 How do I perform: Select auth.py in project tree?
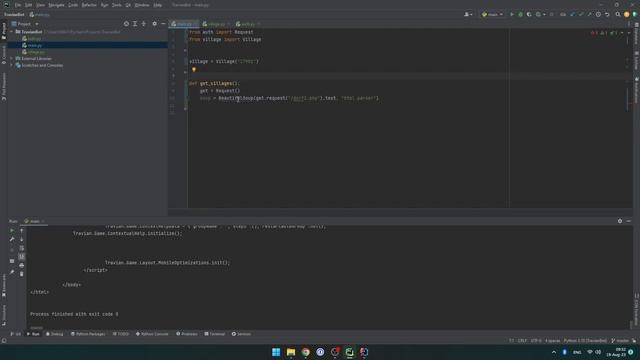tap(32, 38)
